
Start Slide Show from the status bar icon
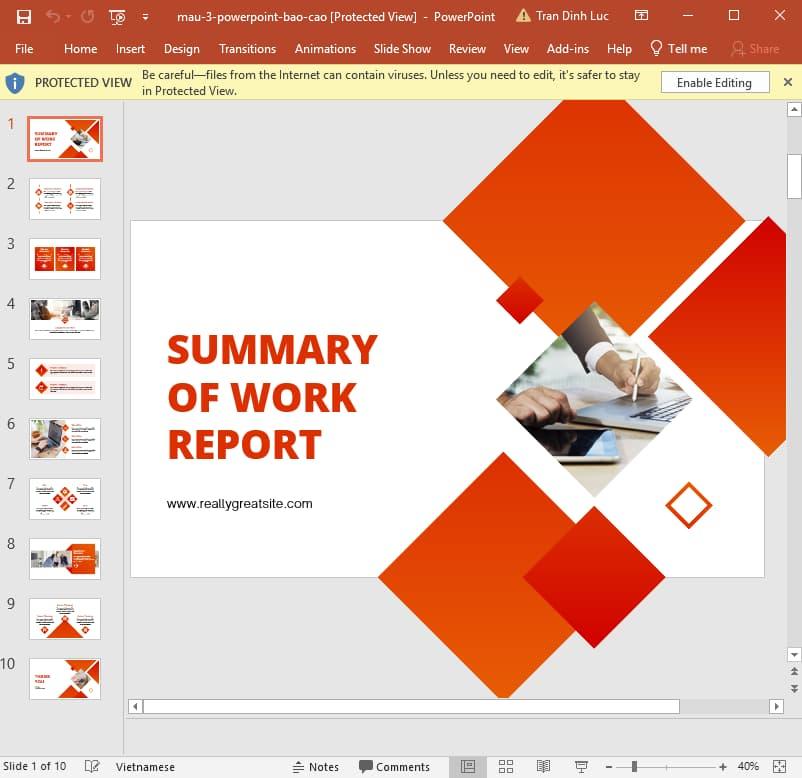580,766
